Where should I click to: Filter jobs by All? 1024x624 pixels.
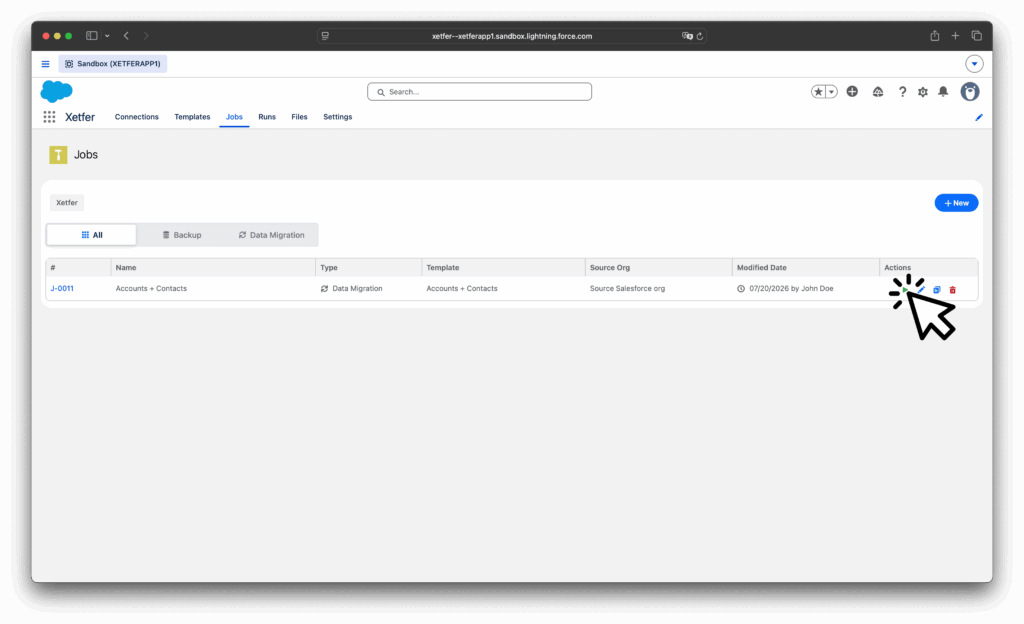91,235
